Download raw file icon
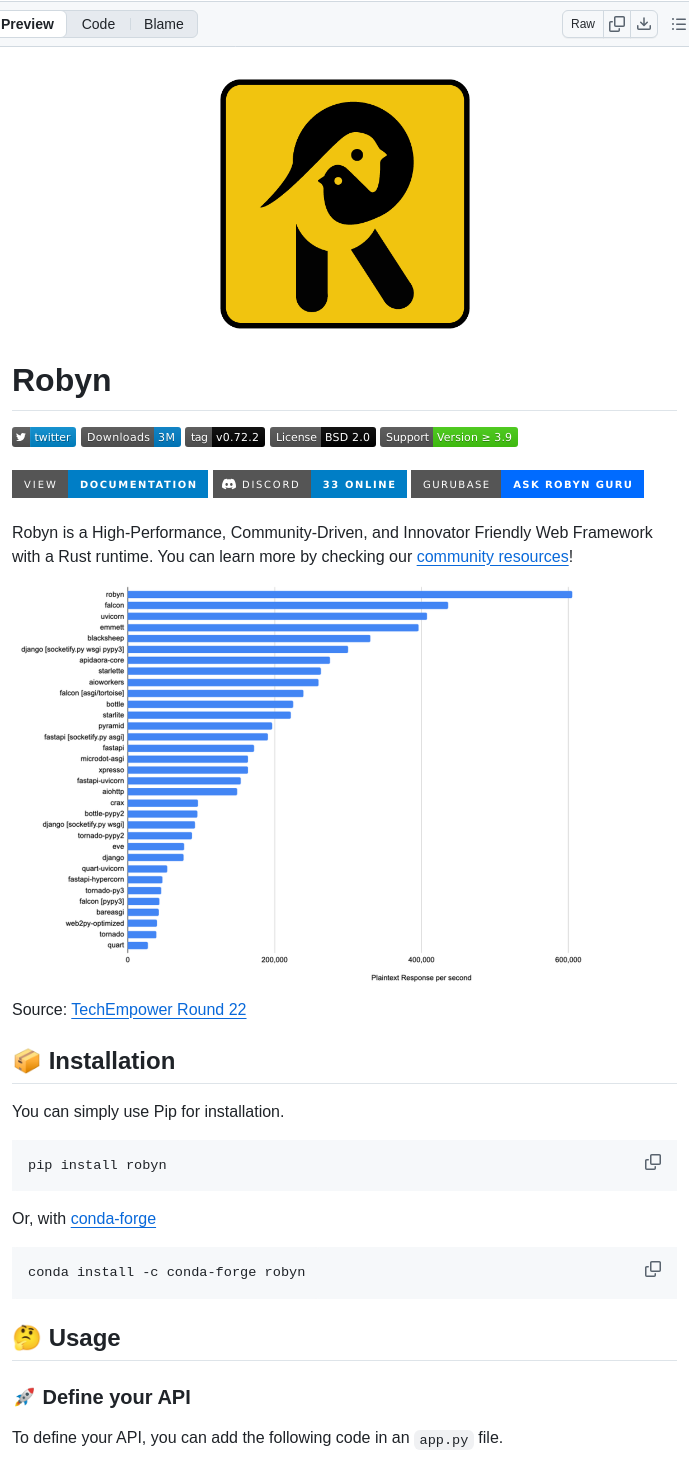 pyautogui.click(x=644, y=24)
